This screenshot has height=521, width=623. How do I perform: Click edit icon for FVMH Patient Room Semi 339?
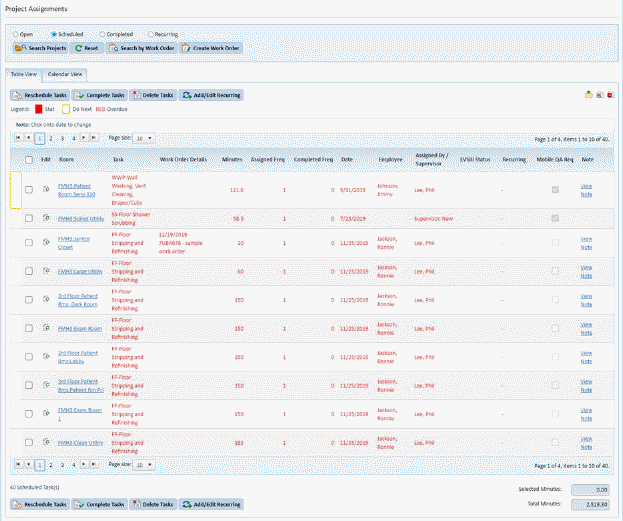(x=46, y=189)
